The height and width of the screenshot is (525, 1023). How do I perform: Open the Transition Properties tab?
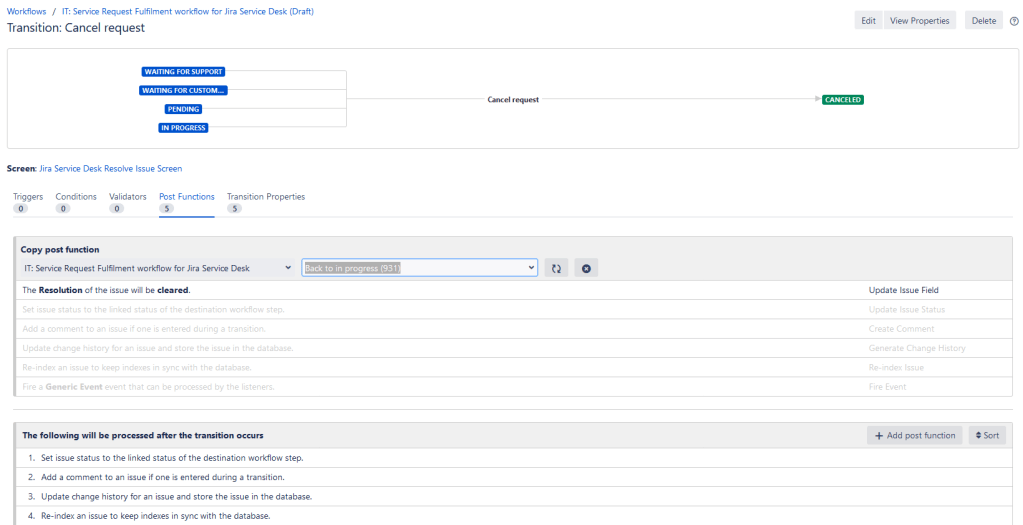[266, 197]
